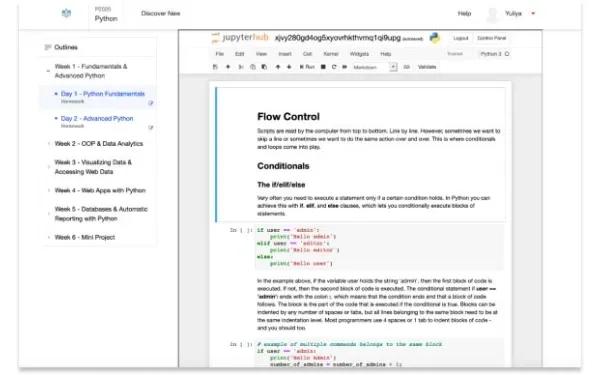Click the Homework label under Day 1
The height and width of the screenshot is (375, 600).
point(72,101)
